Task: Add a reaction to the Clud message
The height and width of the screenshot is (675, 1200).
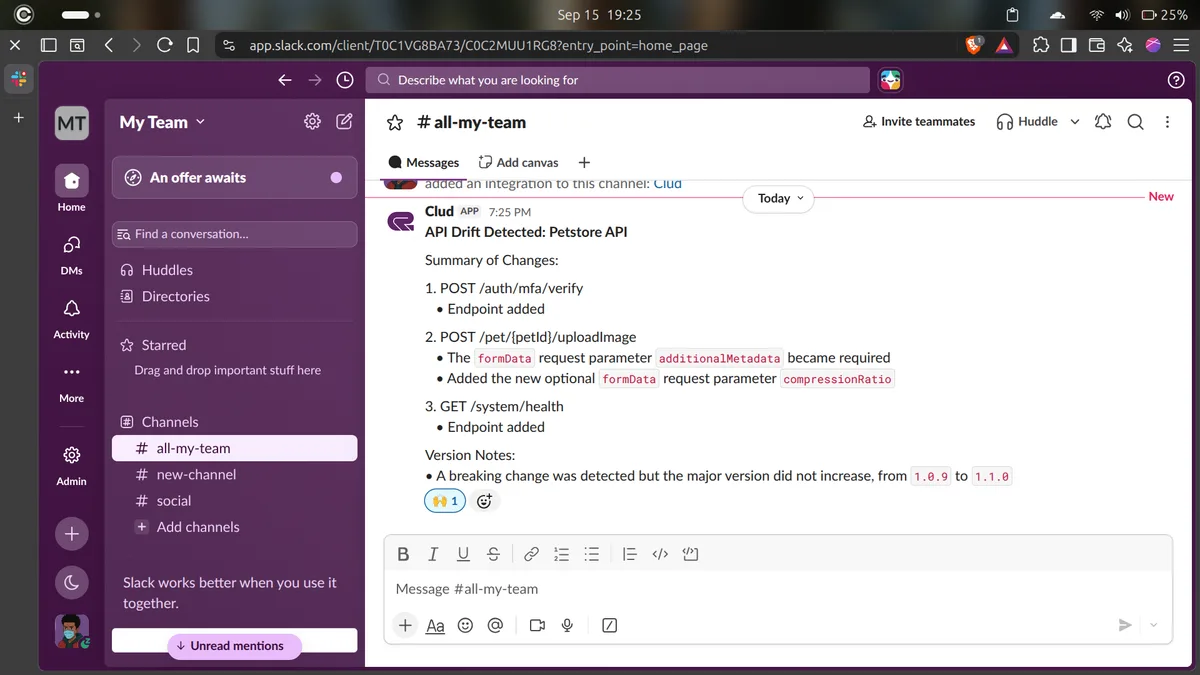Action: [485, 501]
